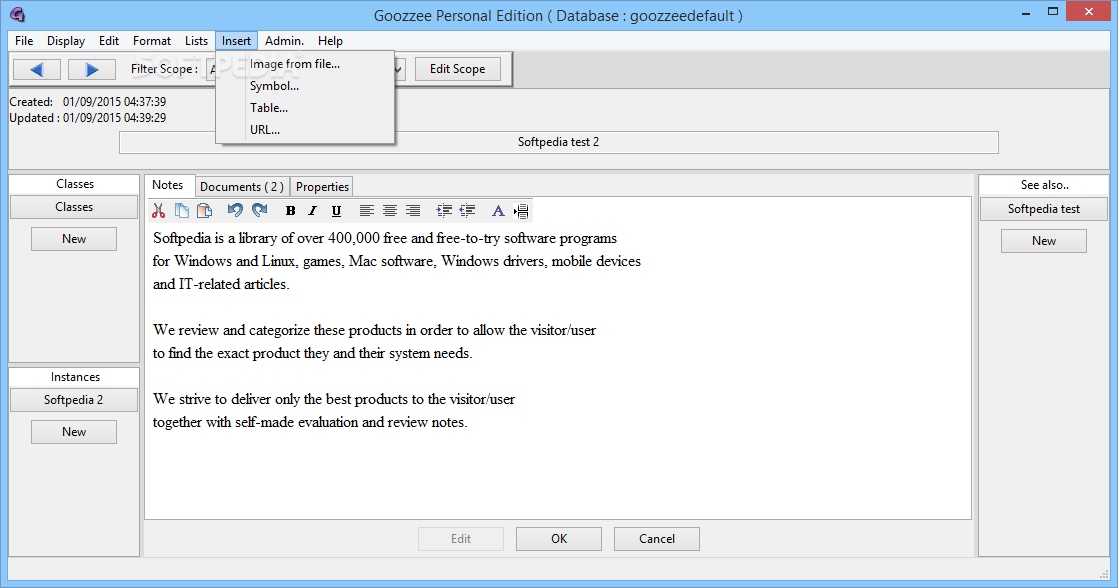Close the open Insert menu
The height and width of the screenshot is (588, 1118).
coord(236,41)
